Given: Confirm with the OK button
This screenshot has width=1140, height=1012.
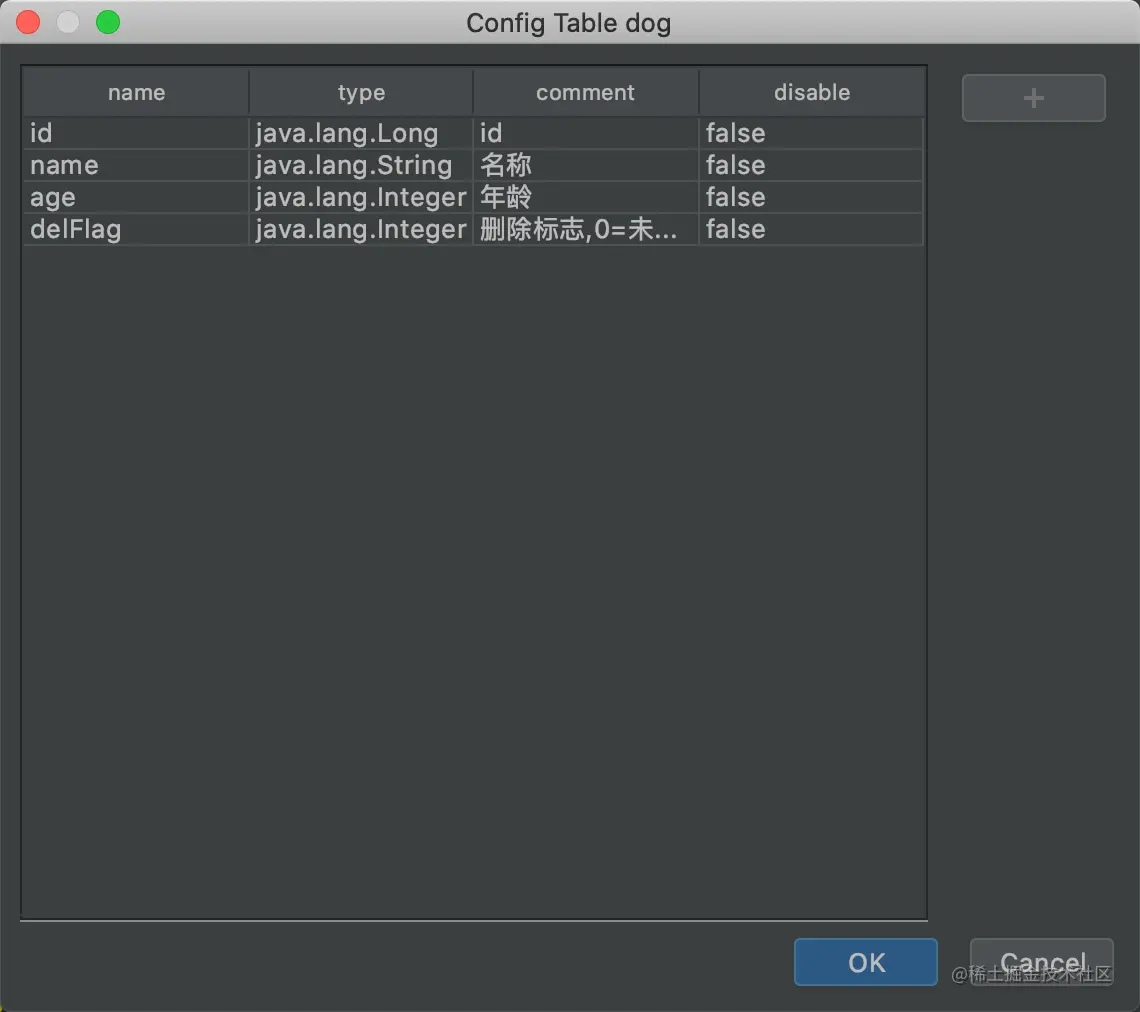Looking at the screenshot, I should pos(865,962).
